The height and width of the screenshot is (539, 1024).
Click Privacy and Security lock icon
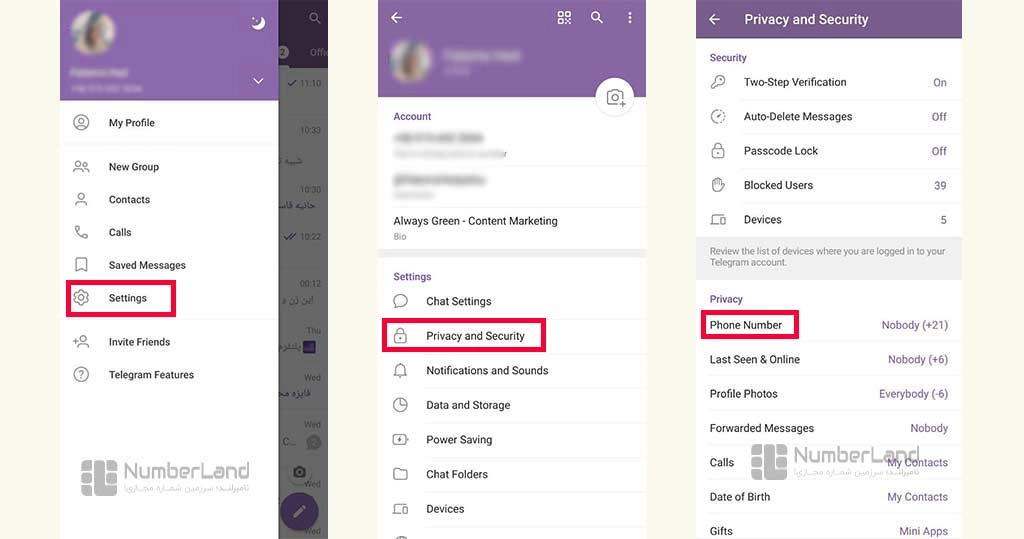pyautogui.click(x=400, y=335)
